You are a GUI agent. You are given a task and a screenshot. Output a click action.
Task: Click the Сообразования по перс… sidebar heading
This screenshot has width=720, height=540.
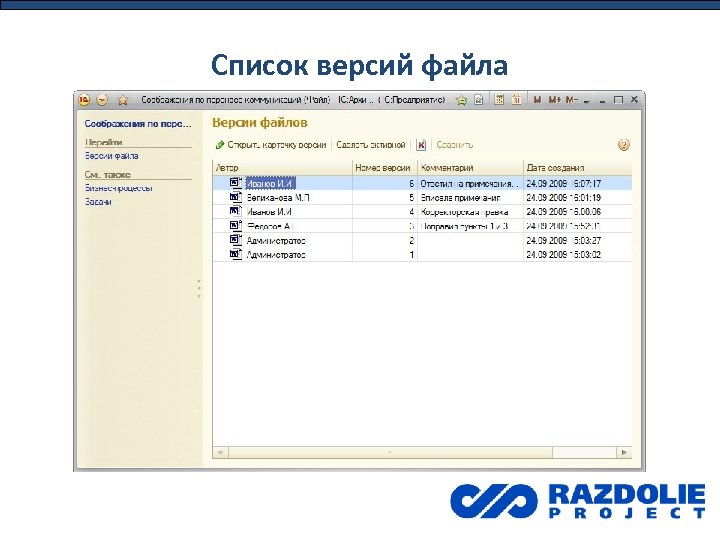tap(138, 124)
